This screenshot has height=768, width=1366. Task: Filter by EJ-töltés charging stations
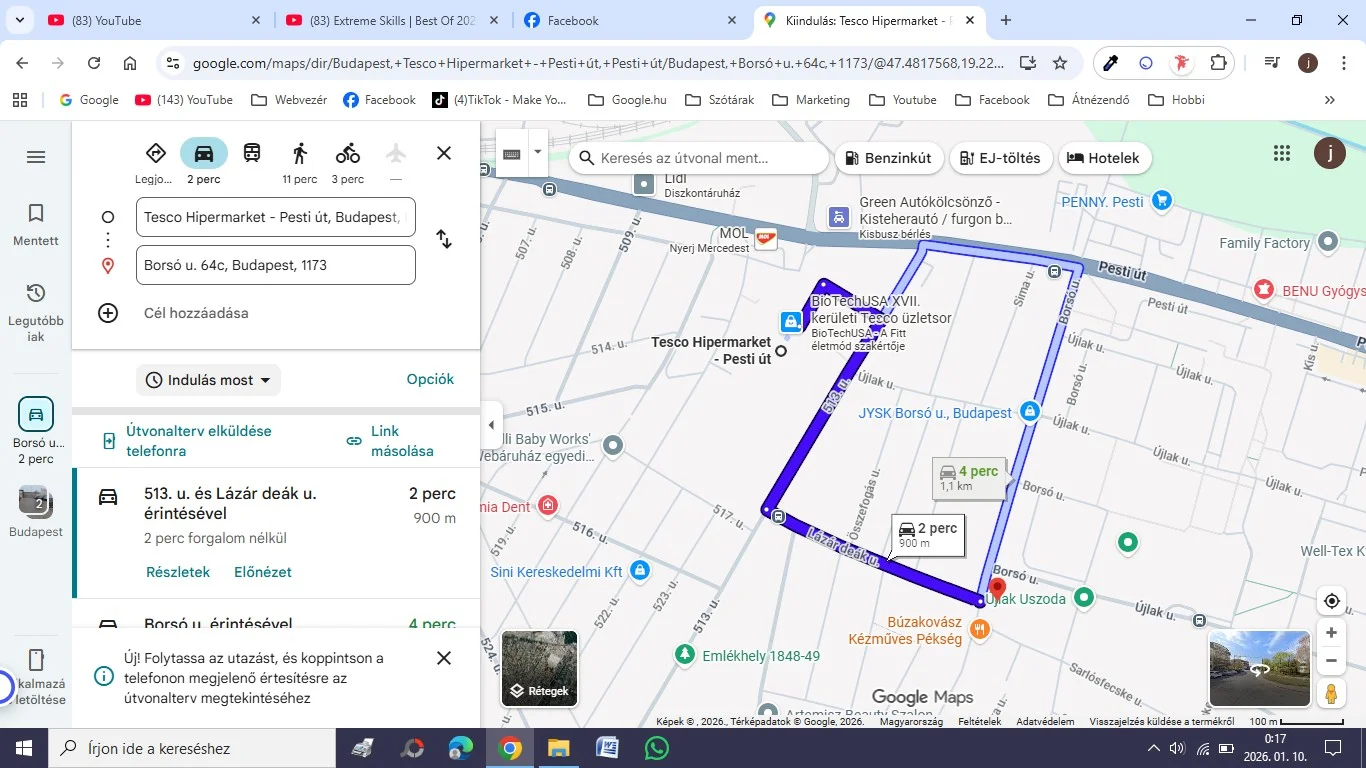[x=999, y=158]
